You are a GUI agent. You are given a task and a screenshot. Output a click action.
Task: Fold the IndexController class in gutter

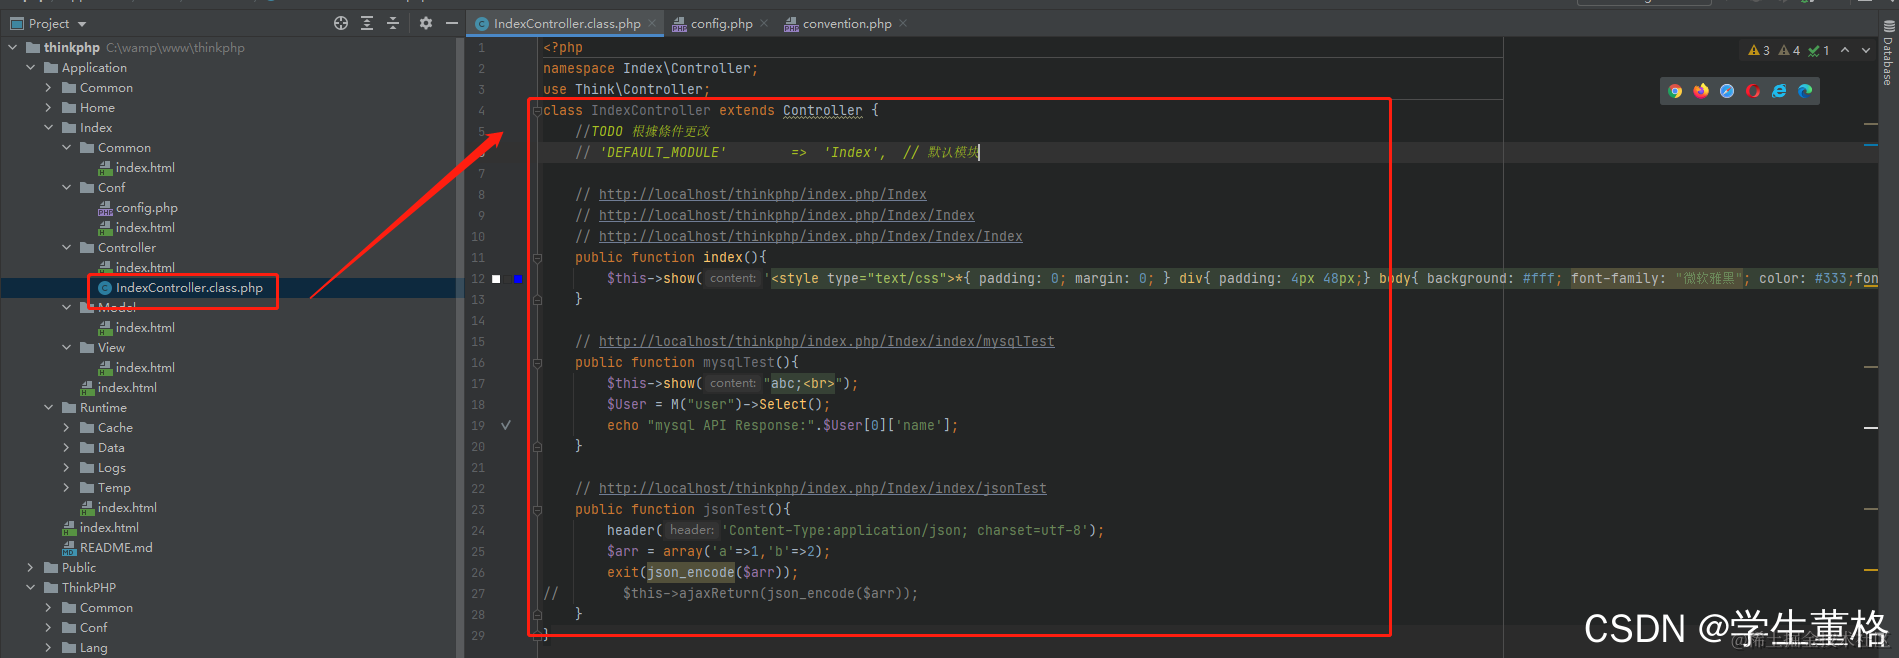pyautogui.click(x=537, y=110)
